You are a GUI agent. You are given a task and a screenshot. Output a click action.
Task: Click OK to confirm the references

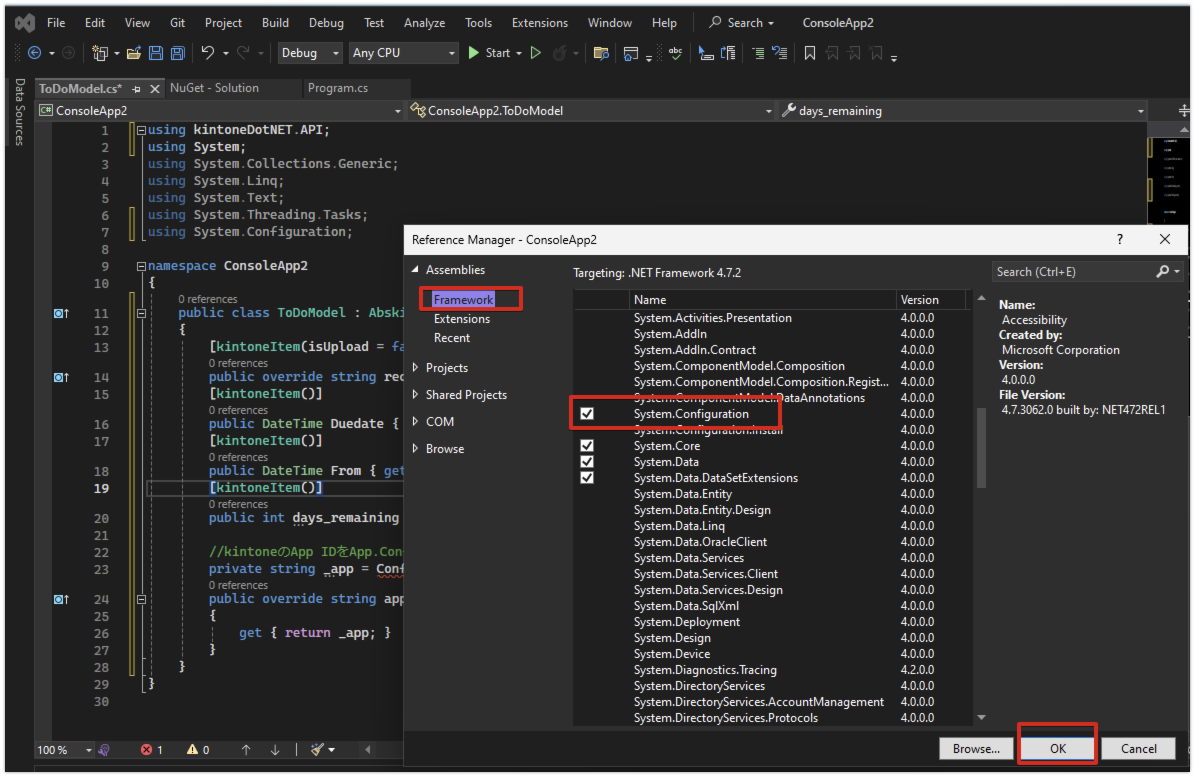click(1057, 748)
